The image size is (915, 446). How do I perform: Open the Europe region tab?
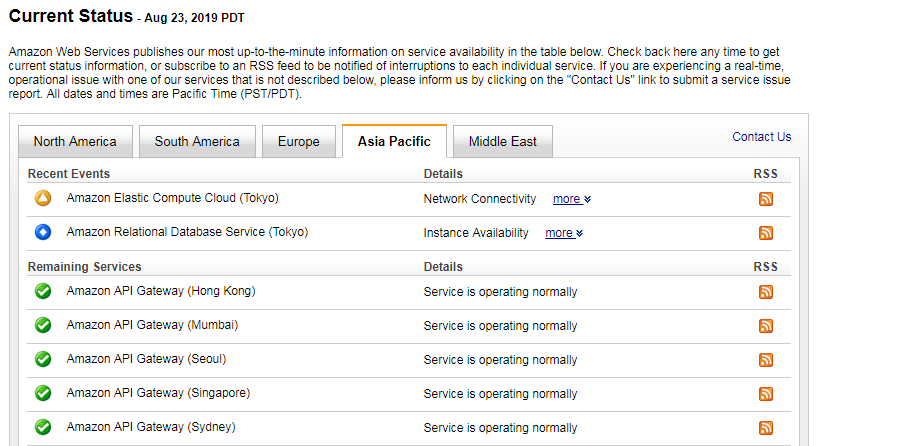point(299,141)
